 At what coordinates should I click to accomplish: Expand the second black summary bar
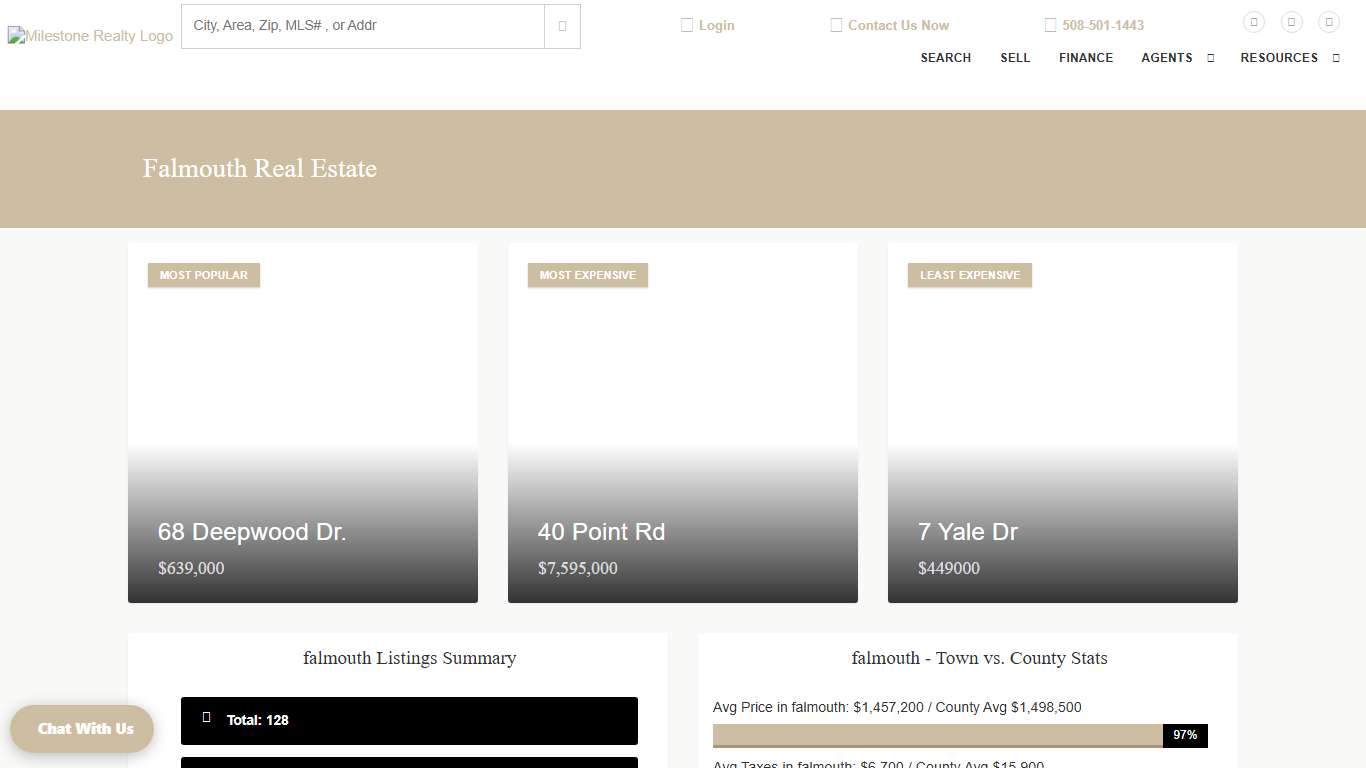pyautogui.click(x=408, y=763)
